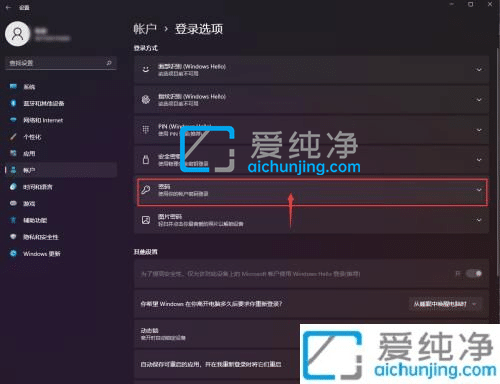Click the 密码 row title text
The width and height of the screenshot is (500, 384).
[x=164, y=187]
